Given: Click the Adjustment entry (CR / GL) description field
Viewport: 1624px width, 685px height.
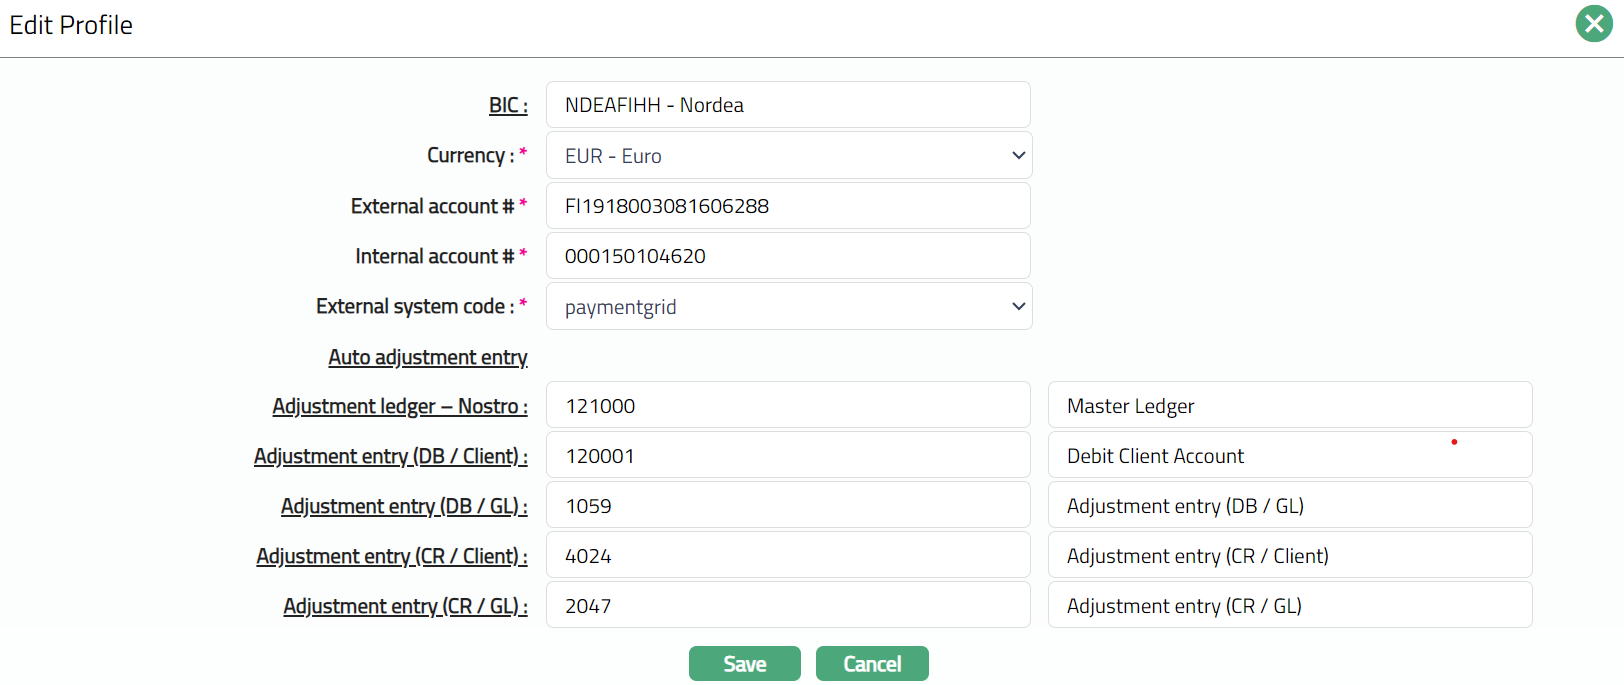Looking at the screenshot, I should tap(1289, 606).
